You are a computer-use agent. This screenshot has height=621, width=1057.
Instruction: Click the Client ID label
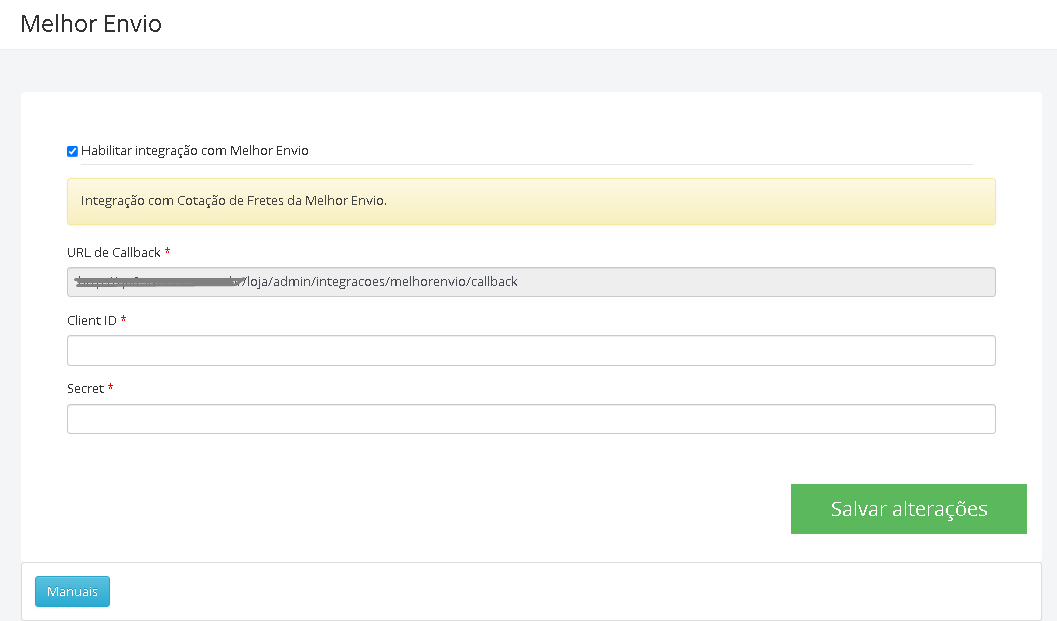[92, 320]
